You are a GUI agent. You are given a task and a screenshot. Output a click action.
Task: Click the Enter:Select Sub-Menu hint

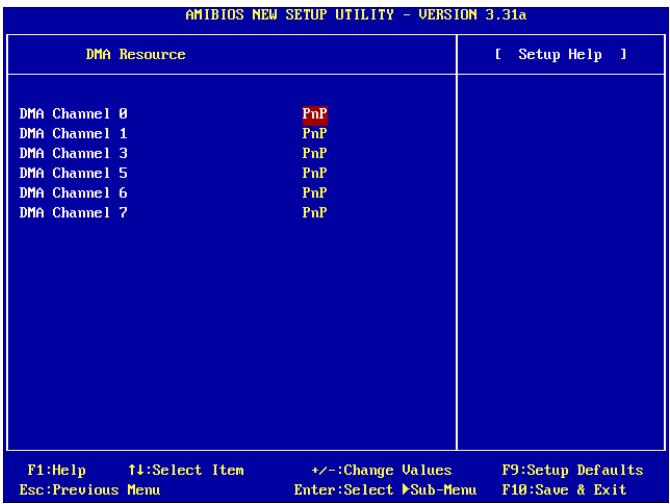coord(385,490)
